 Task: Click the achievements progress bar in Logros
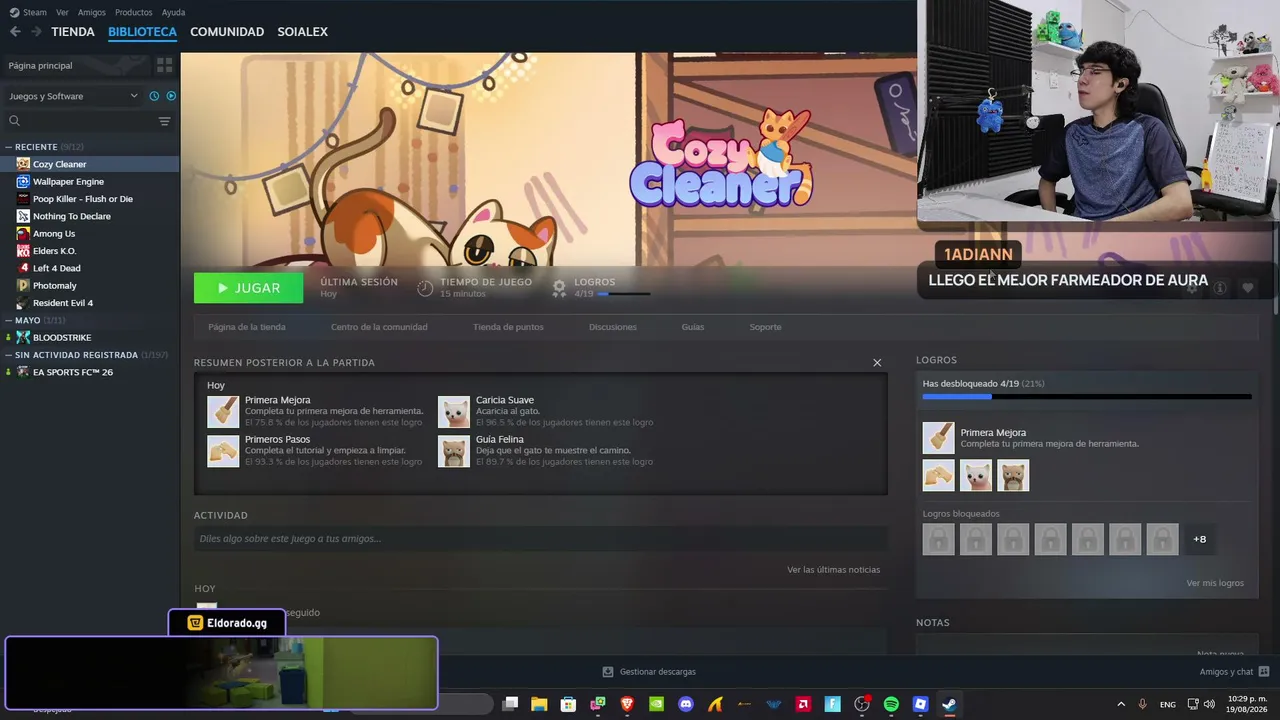click(x=1087, y=397)
